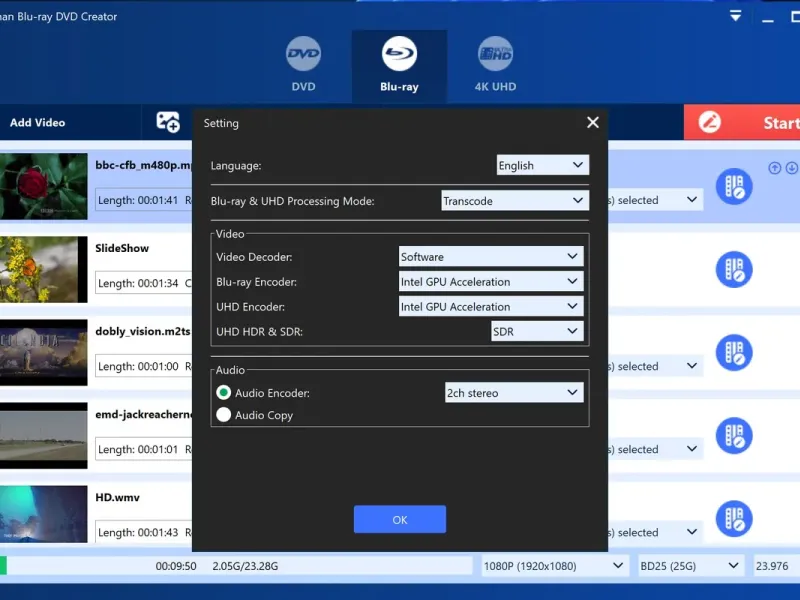Click the disc capacity usage bar

click(236, 566)
